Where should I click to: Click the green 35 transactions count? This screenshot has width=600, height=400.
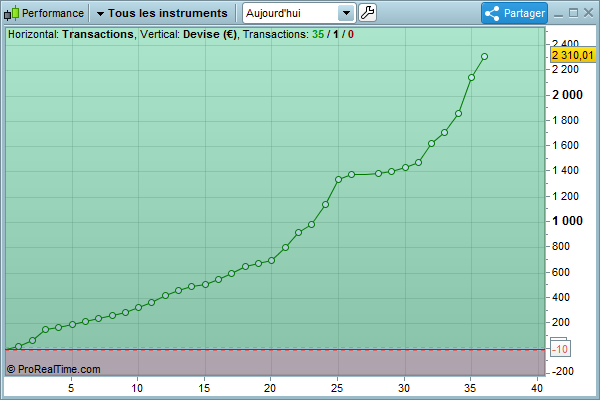click(318, 34)
